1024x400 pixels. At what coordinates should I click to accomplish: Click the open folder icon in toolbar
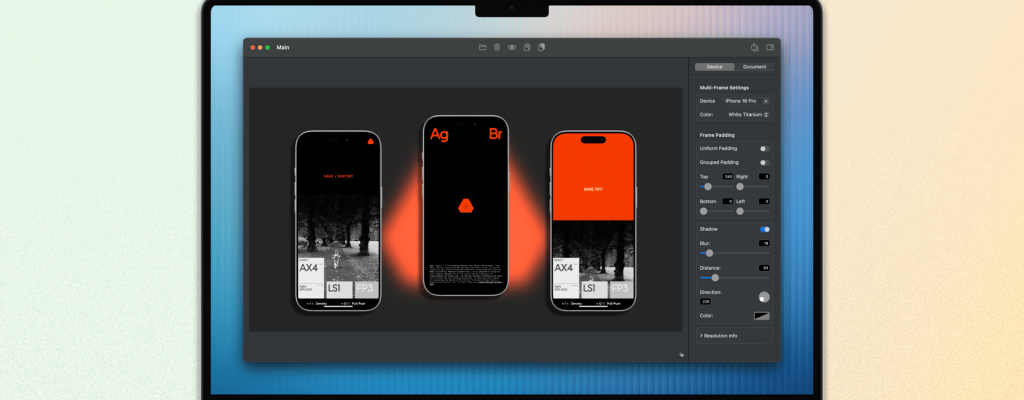[x=482, y=47]
